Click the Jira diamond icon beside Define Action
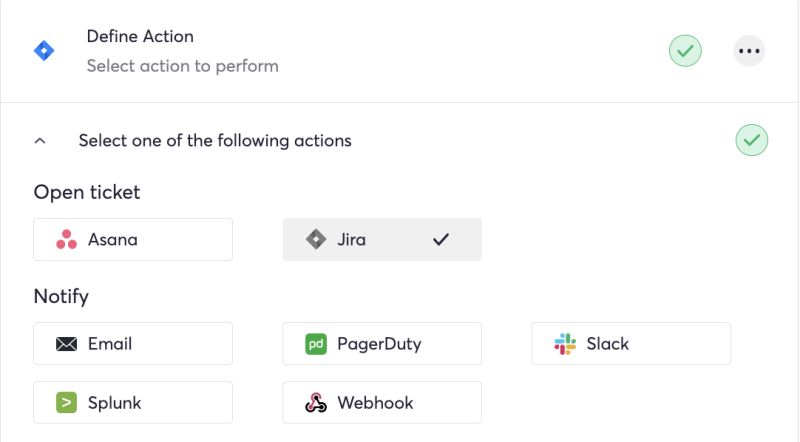Screen dimensions: 800x442 point(44,50)
